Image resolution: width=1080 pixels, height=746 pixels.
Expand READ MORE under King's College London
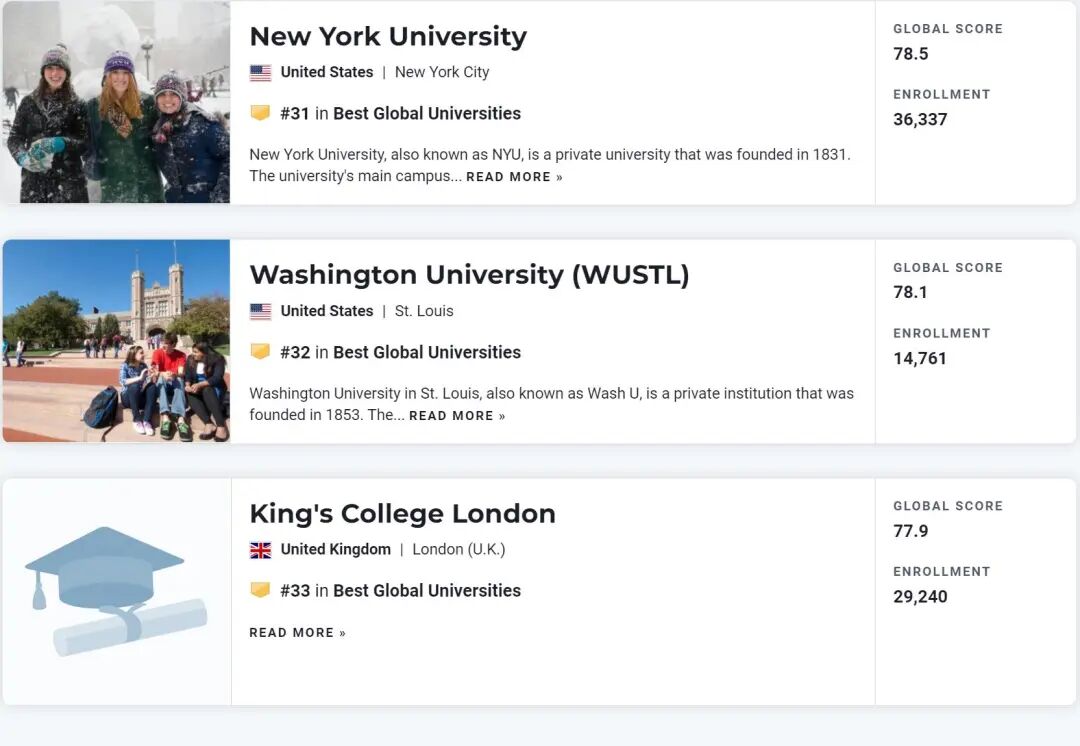click(297, 633)
